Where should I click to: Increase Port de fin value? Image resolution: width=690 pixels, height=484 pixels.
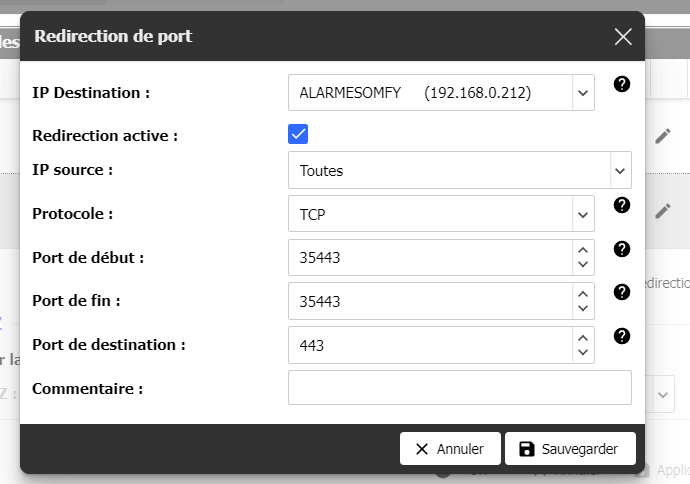tap(582, 294)
